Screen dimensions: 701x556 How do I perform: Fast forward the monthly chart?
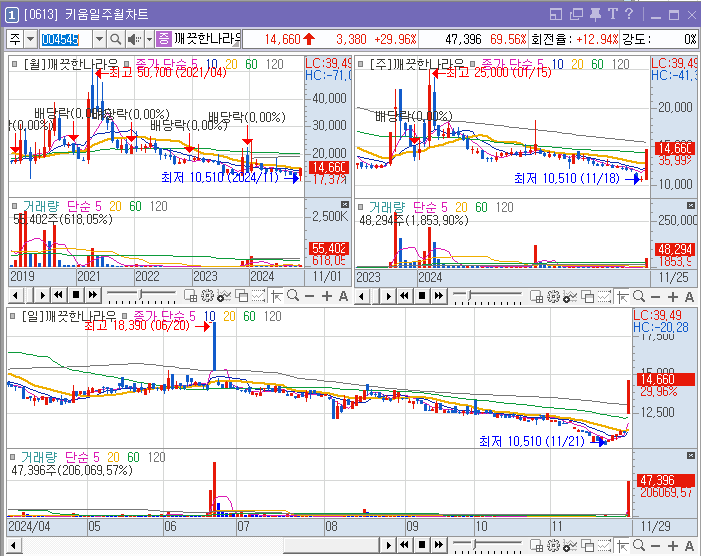click(93, 295)
